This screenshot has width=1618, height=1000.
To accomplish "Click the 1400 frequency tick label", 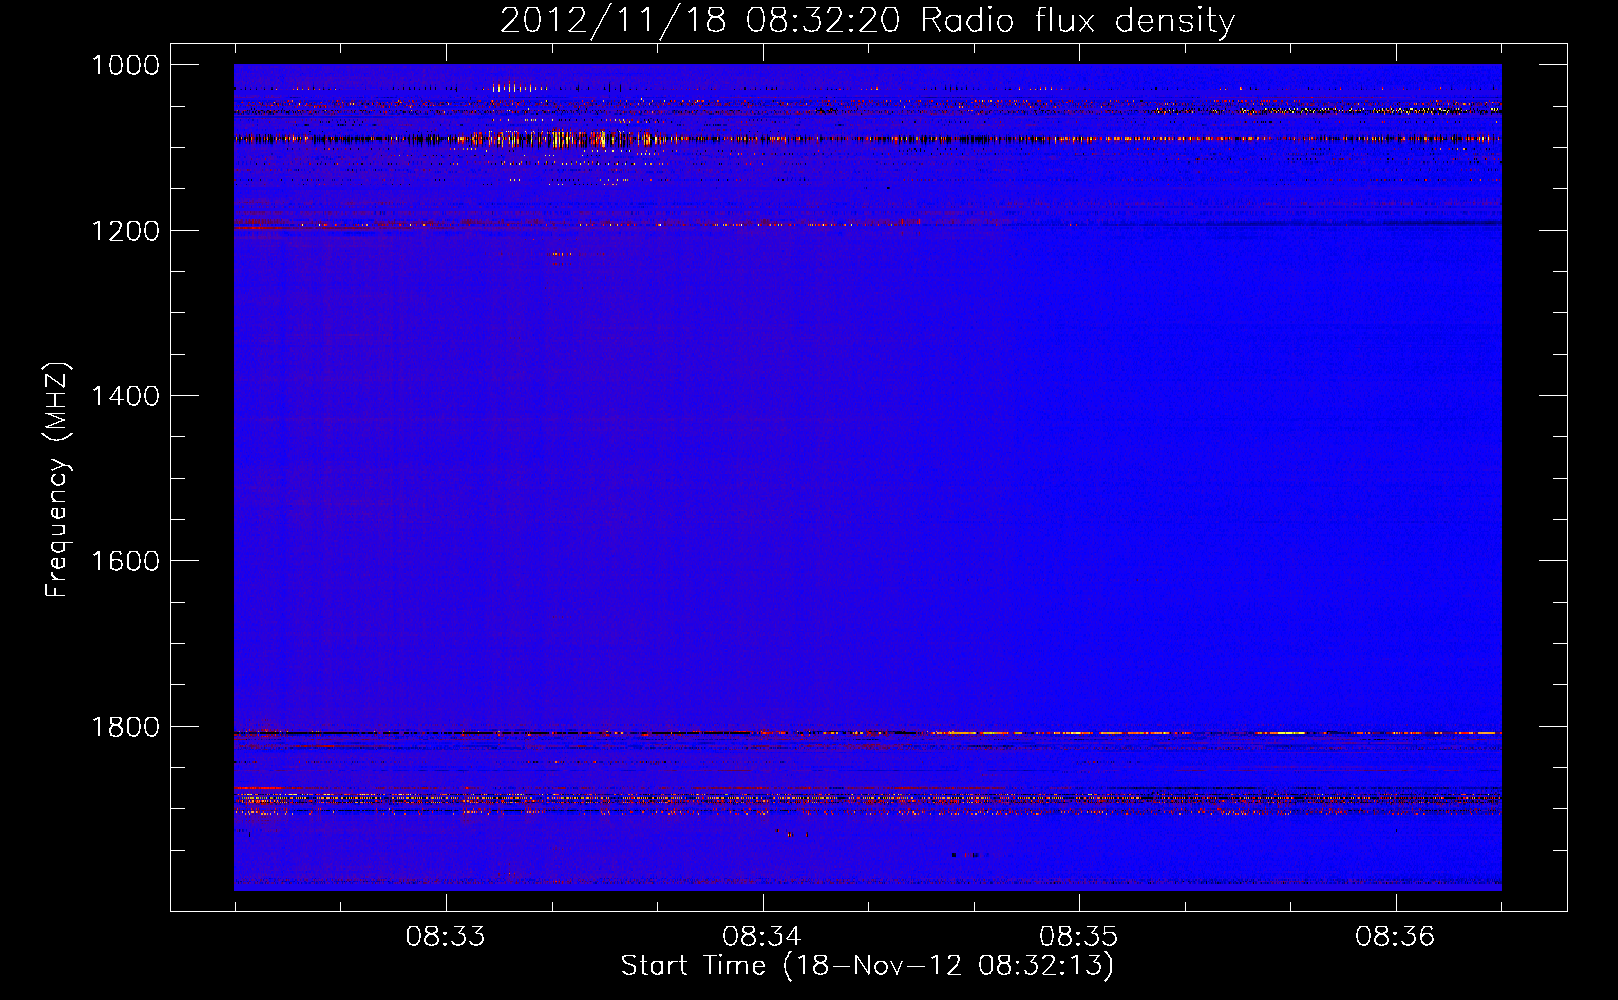I will tap(125, 396).
